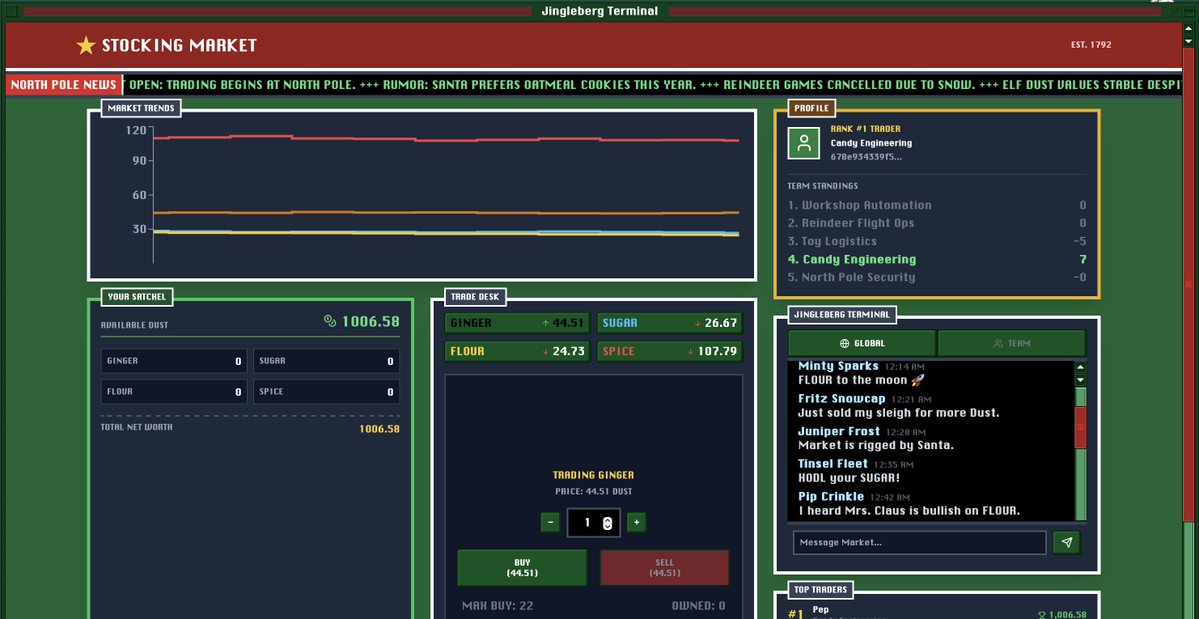Select SUGAR in the Trade Desk

pyautogui.click(x=669, y=323)
